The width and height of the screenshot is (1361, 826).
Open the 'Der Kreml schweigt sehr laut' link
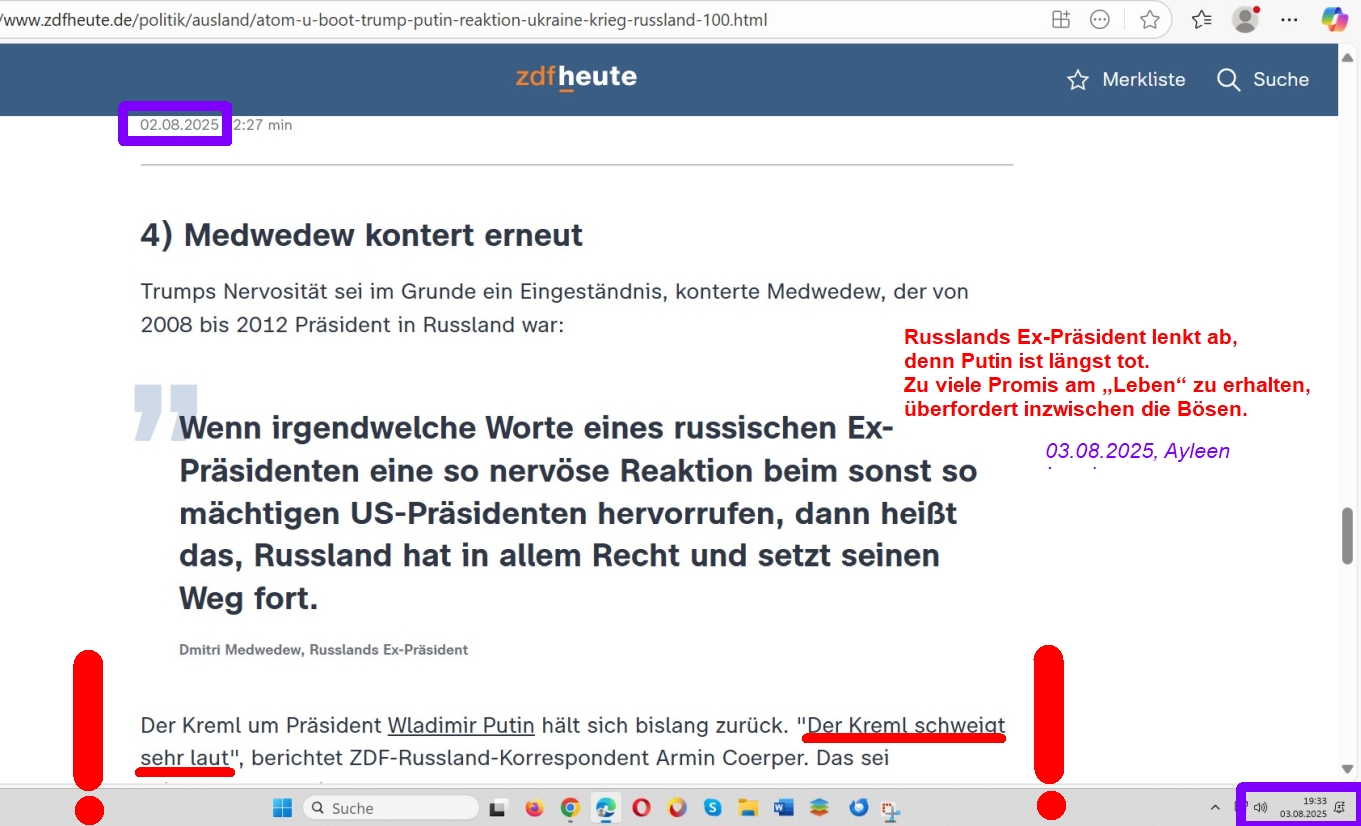pyautogui.click(x=905, y=725)
